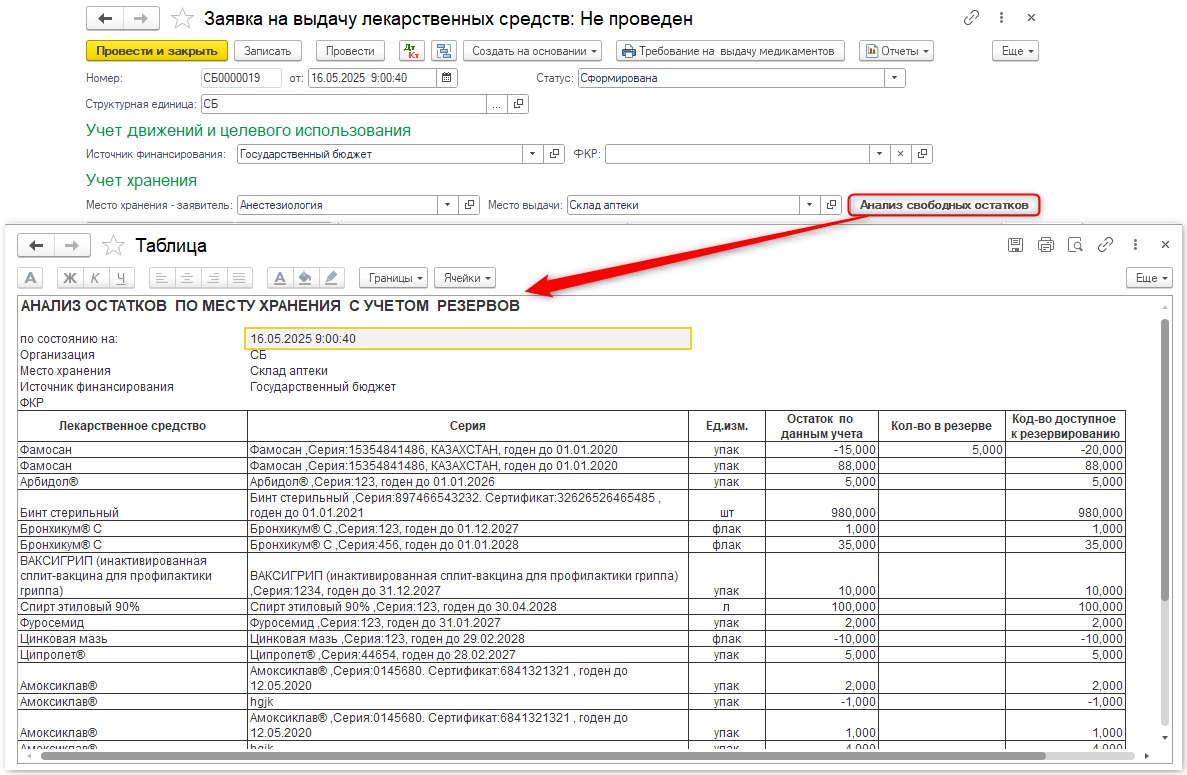This screenshot has height=775, width=1187.
Task: Print Требование на выдачу медикаментов
Action: point(730,51)
